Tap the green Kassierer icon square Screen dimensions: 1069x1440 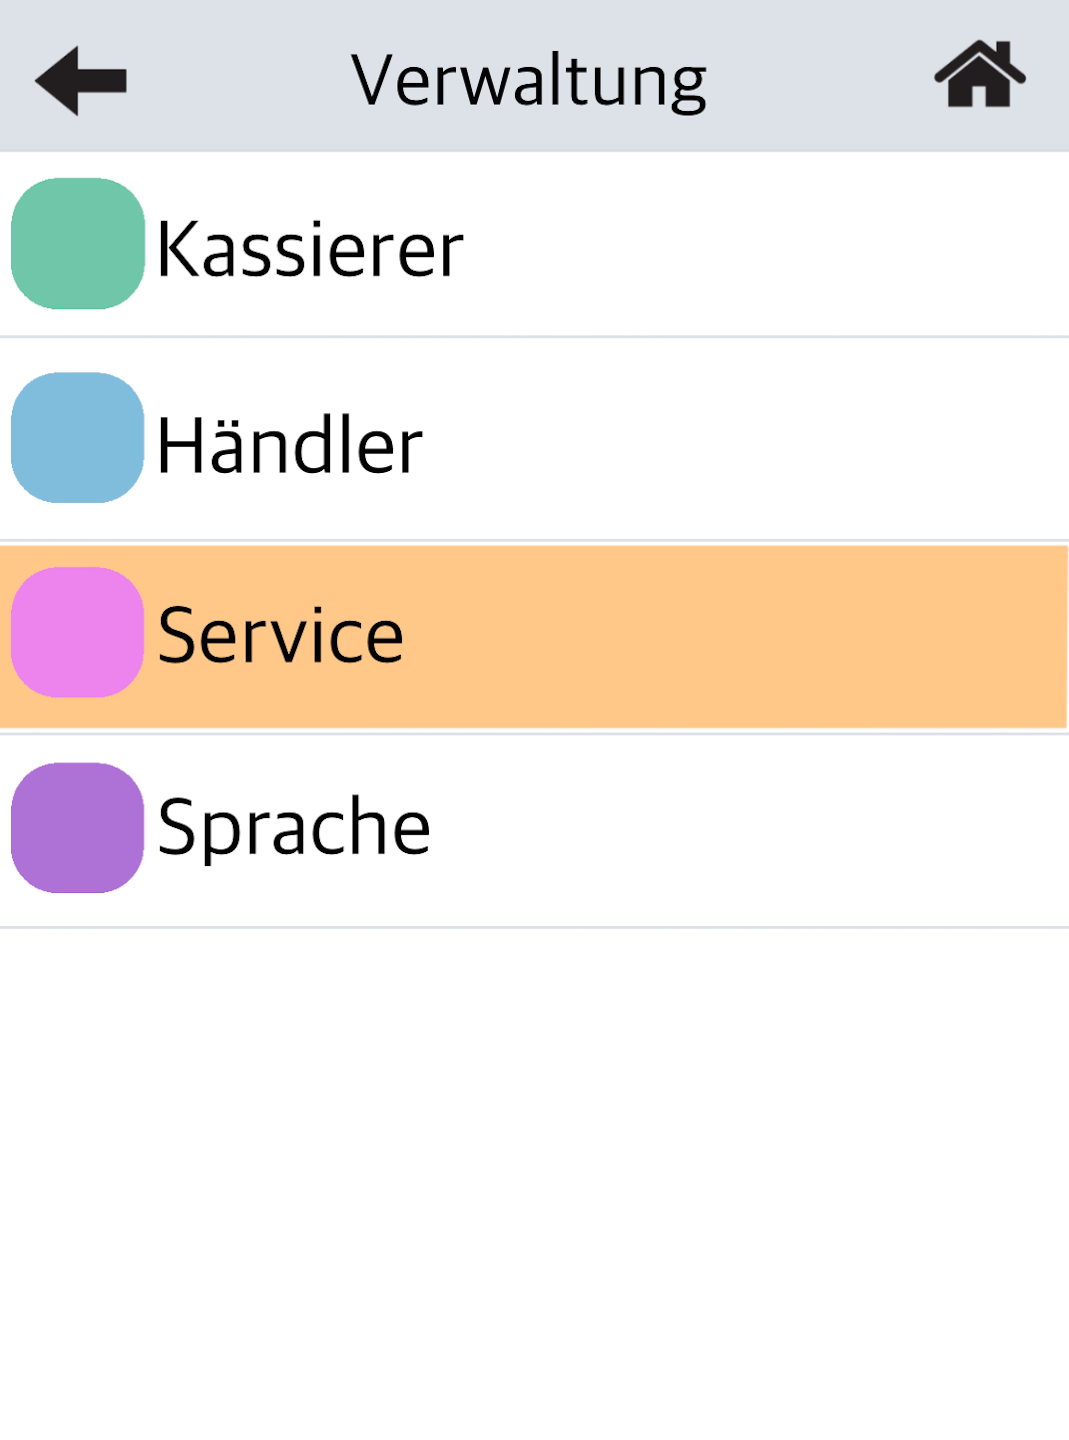click(x=78, y=243)
